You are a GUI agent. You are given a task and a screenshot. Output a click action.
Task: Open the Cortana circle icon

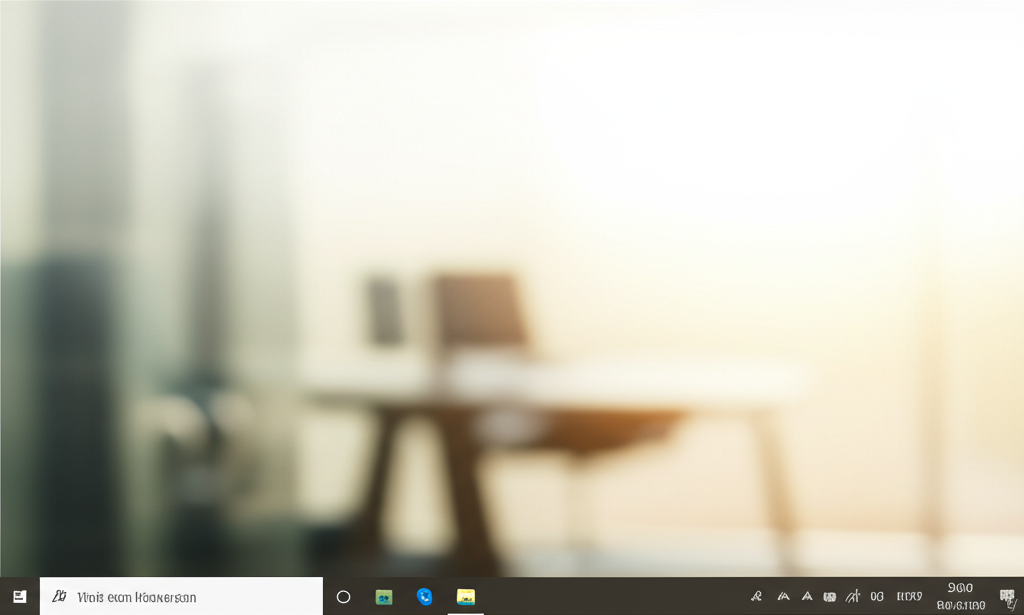(x=343, y=597)
